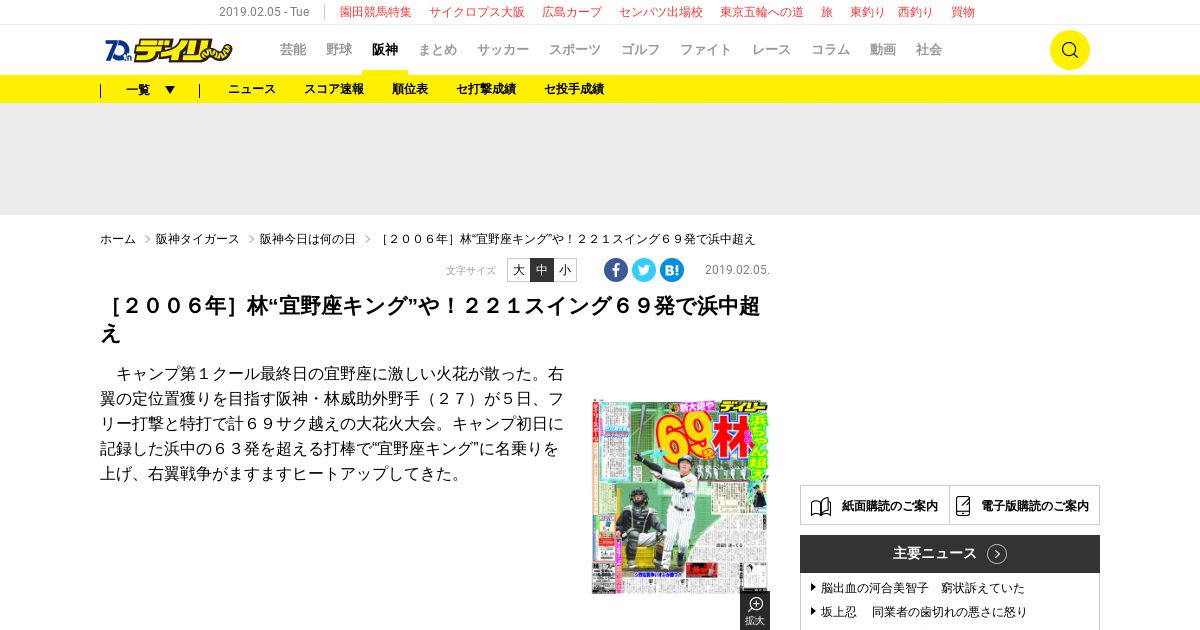This screenshot has height=630, width=1200.
Task: Click the article date 2019.02.05.
Action: (x=737, y=270)
